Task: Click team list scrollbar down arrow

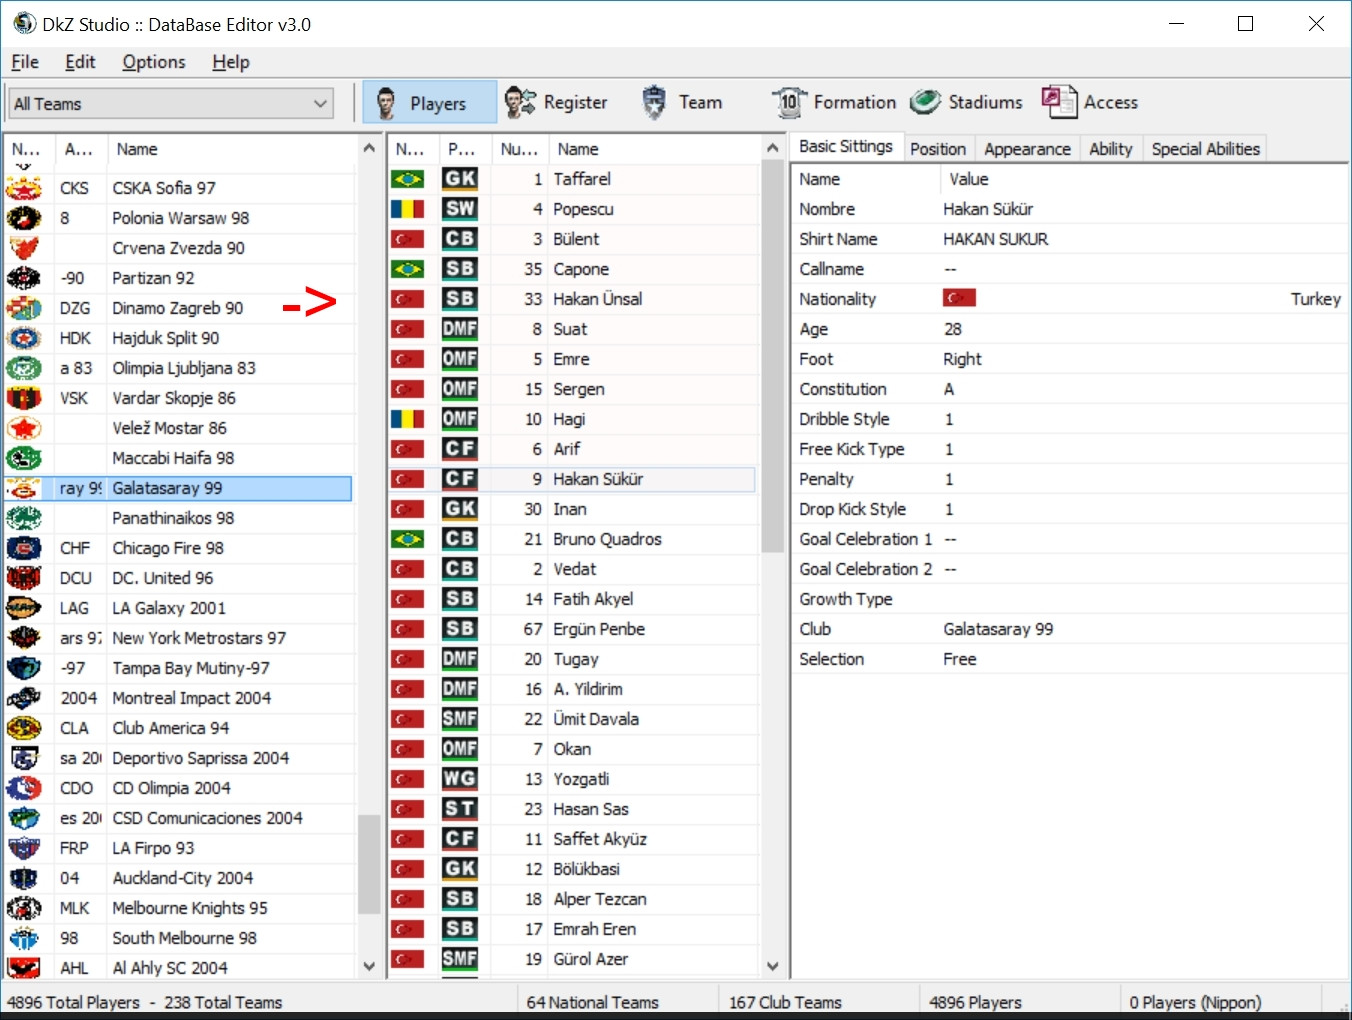Action: [x=369, y=966]
